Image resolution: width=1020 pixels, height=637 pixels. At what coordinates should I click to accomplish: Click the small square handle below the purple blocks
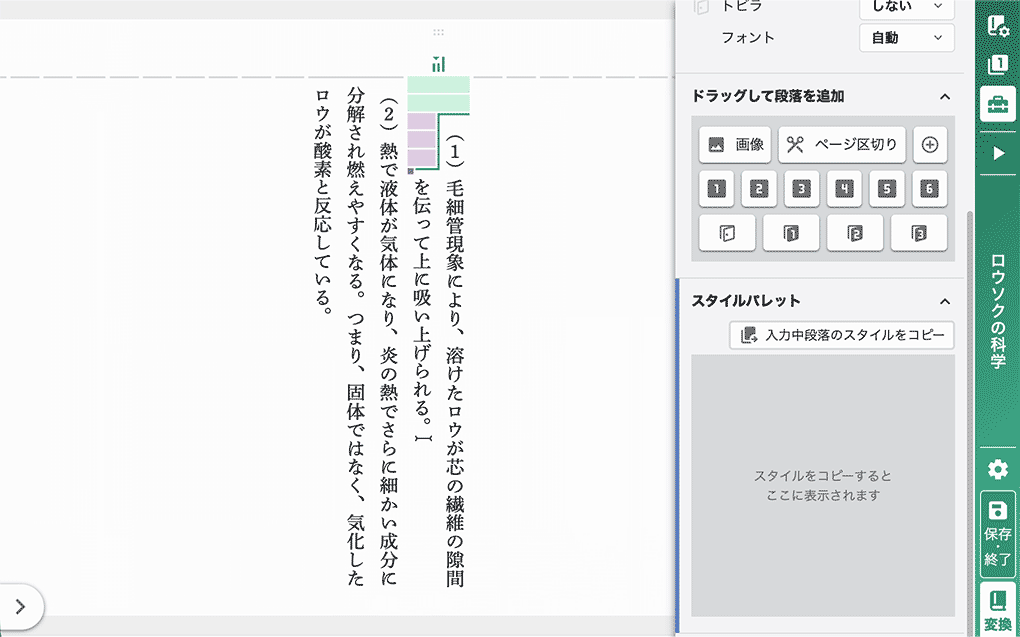pos(410,171)
